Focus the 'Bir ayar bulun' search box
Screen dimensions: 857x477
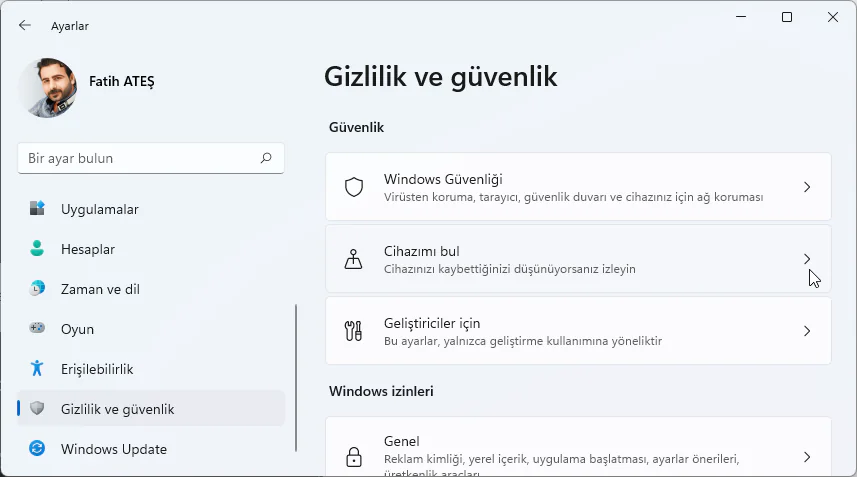[x=140, y=158]
